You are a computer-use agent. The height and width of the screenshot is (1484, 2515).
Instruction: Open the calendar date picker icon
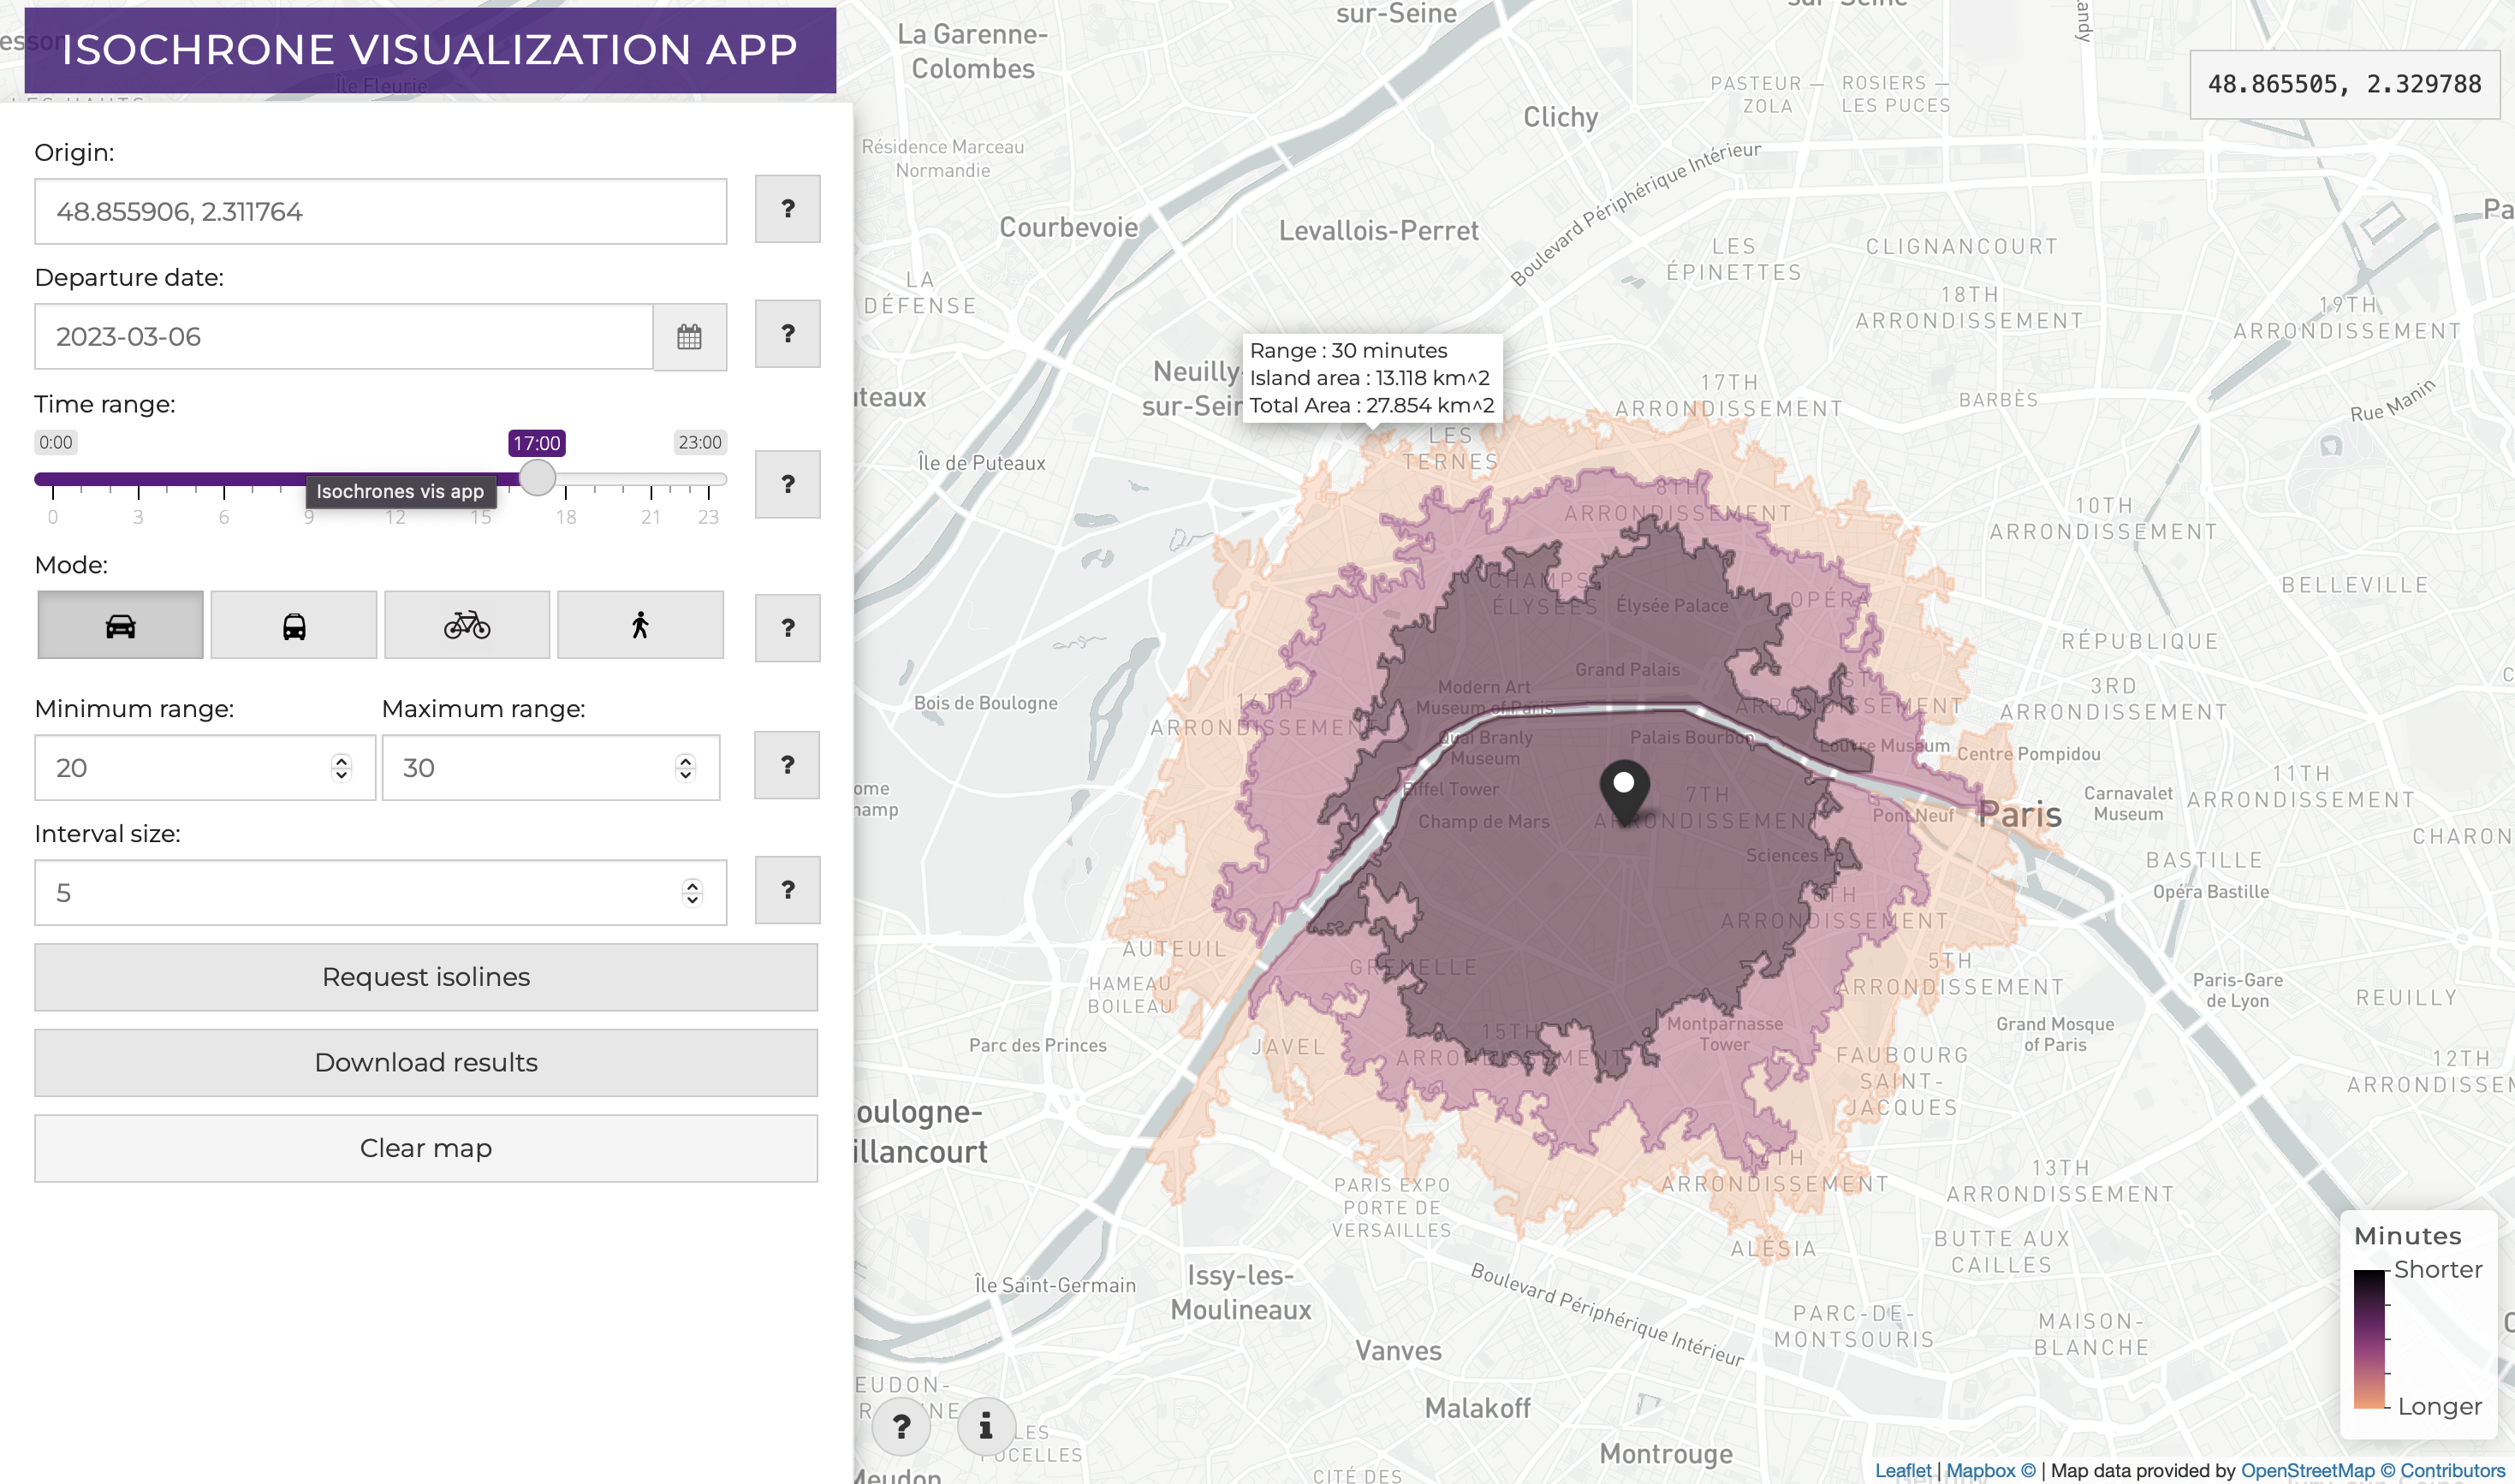click(x=689, y=337)
